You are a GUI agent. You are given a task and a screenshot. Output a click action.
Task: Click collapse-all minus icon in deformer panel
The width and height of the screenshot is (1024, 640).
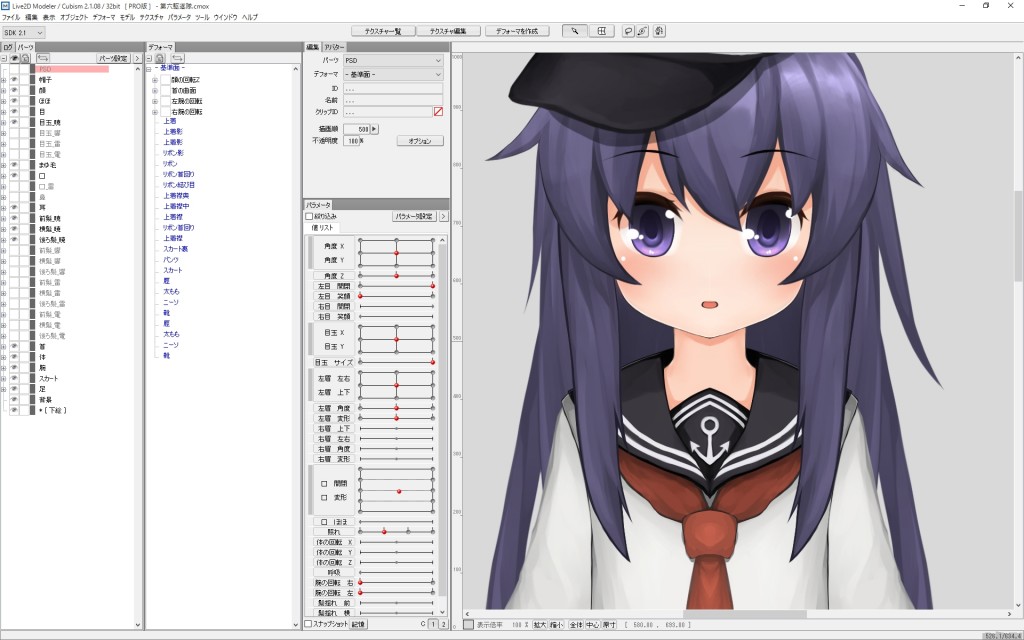149,58
